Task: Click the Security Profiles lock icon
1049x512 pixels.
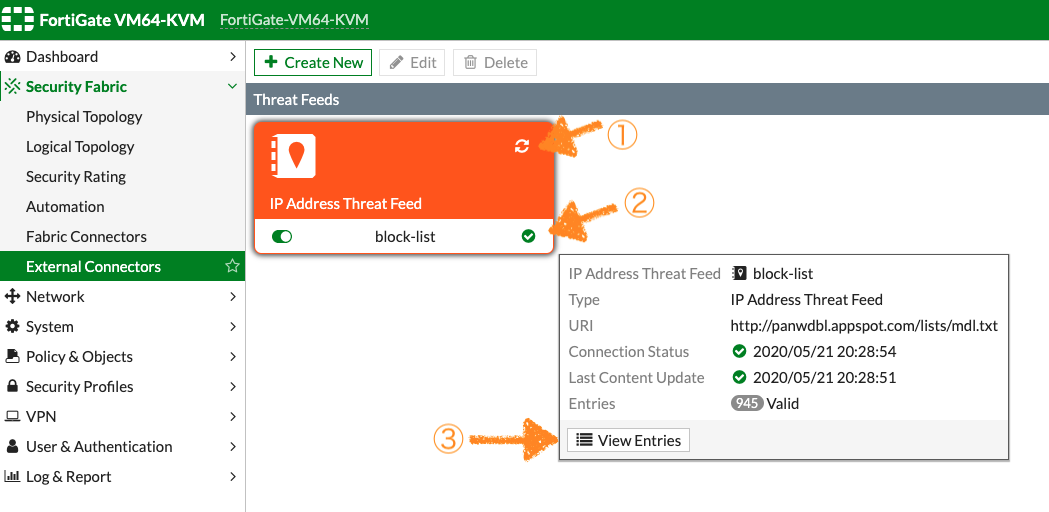Action: coord(12,387)
